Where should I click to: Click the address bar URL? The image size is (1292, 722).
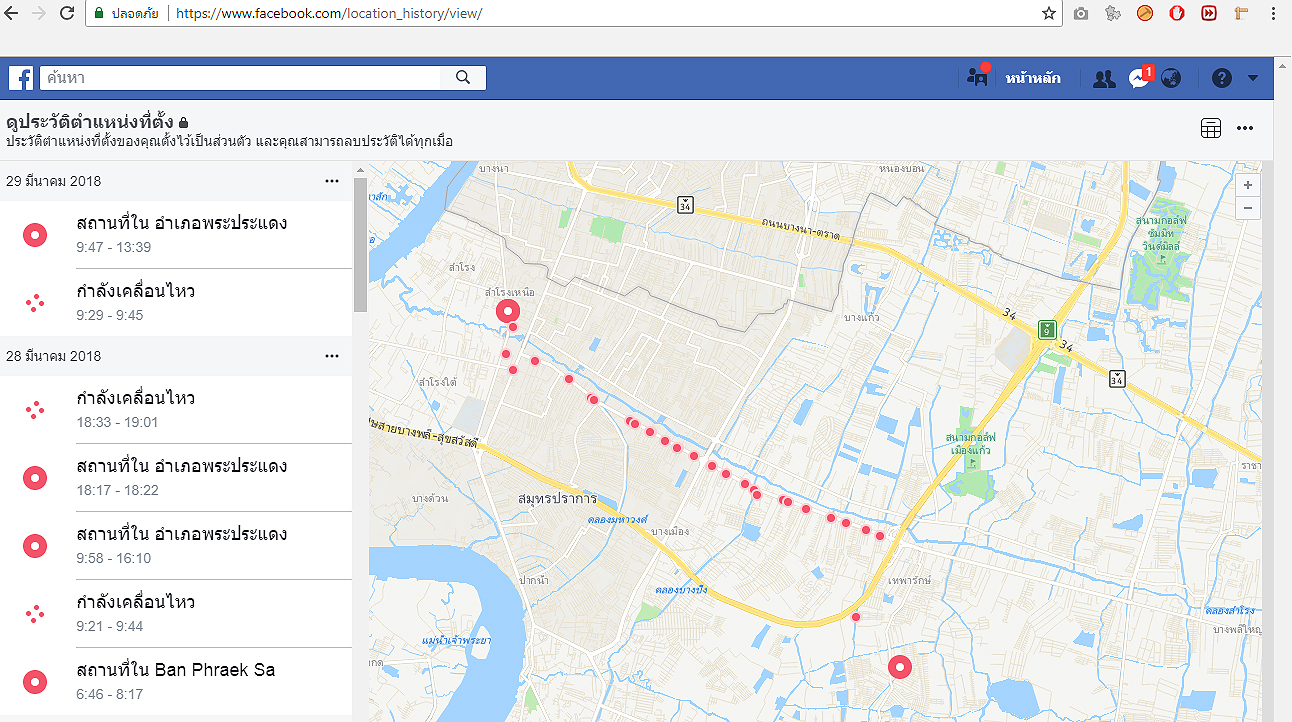(329, 14)
